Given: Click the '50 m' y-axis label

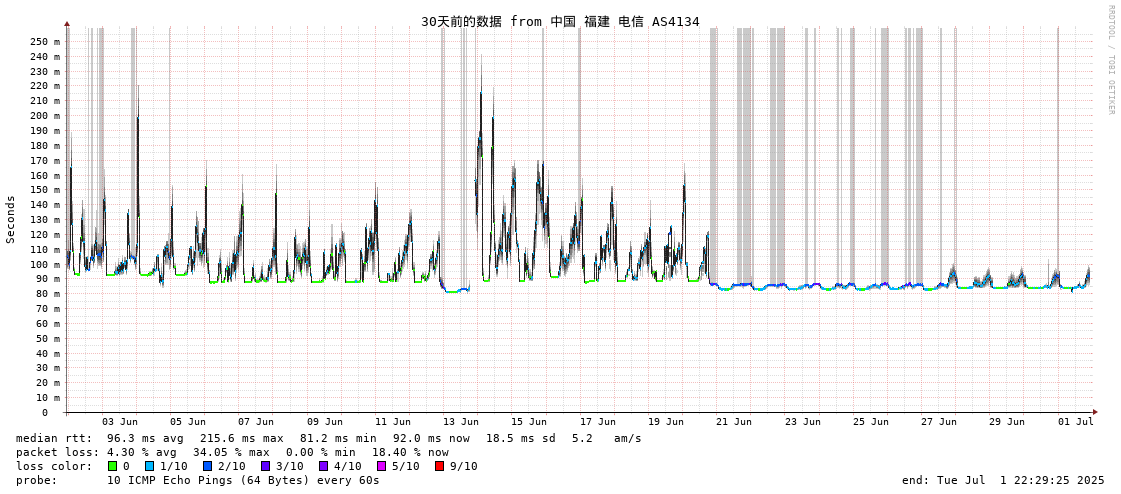Looking at the screenshot, I should click(49, 338).
